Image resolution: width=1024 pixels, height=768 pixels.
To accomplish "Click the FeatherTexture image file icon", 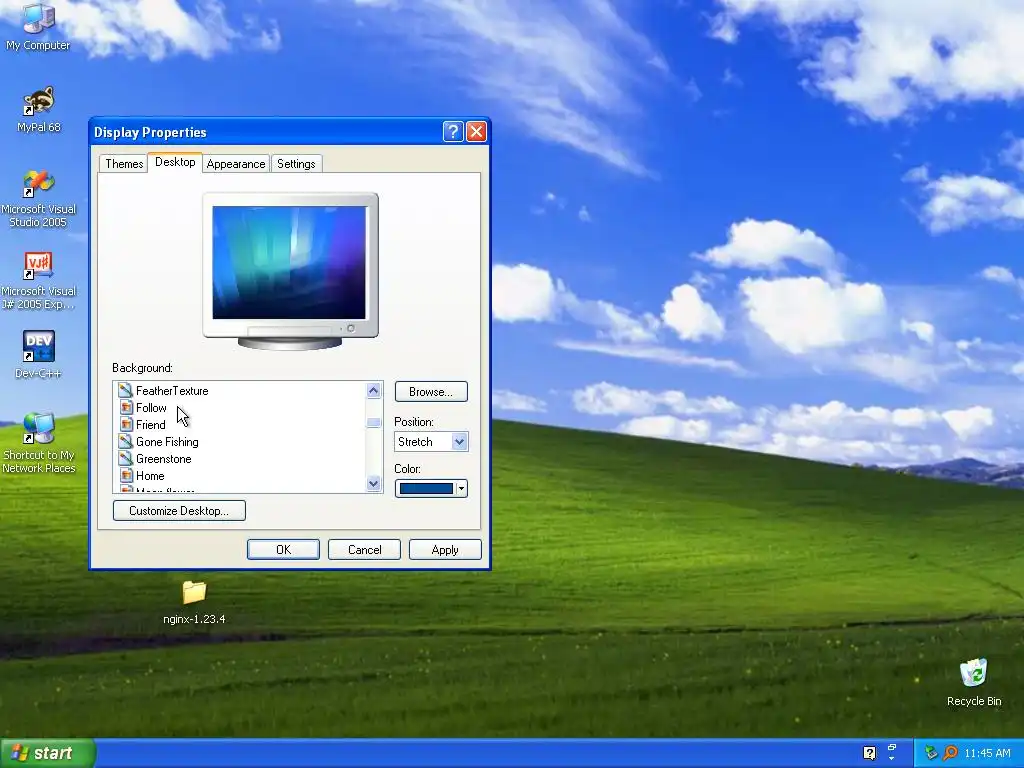I will coord(125,391).
